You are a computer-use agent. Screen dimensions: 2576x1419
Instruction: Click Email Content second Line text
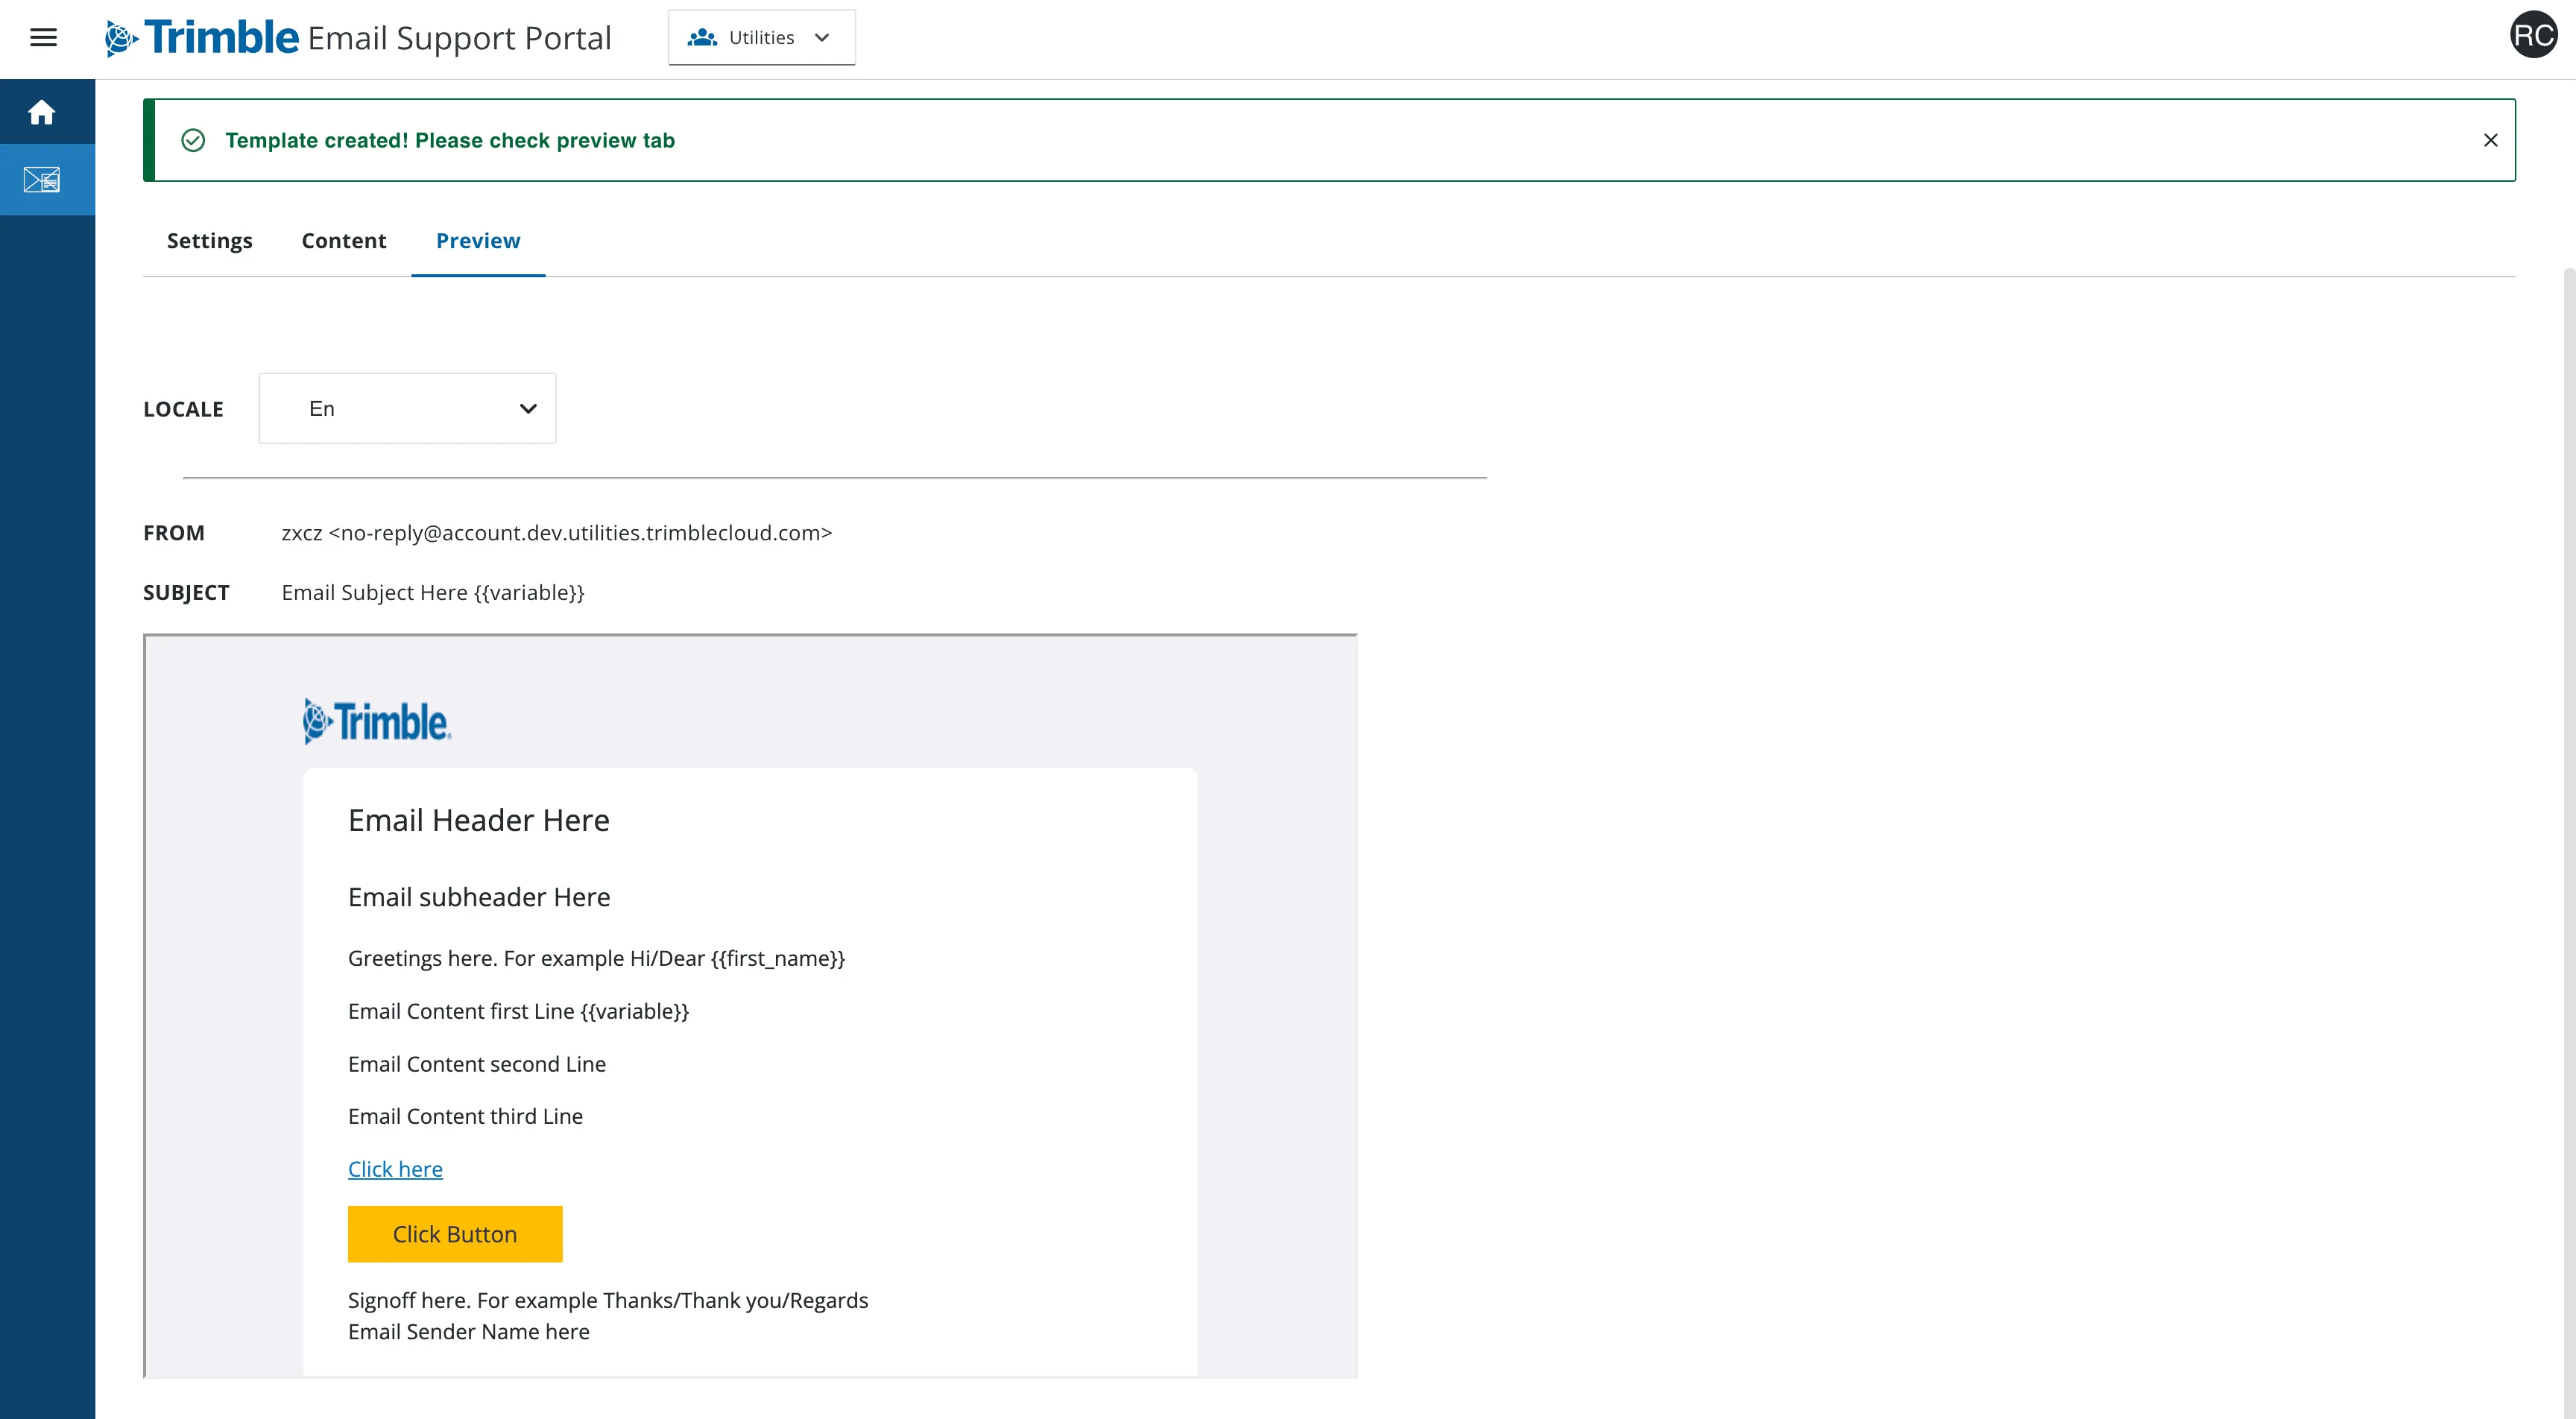point(476,1064)
